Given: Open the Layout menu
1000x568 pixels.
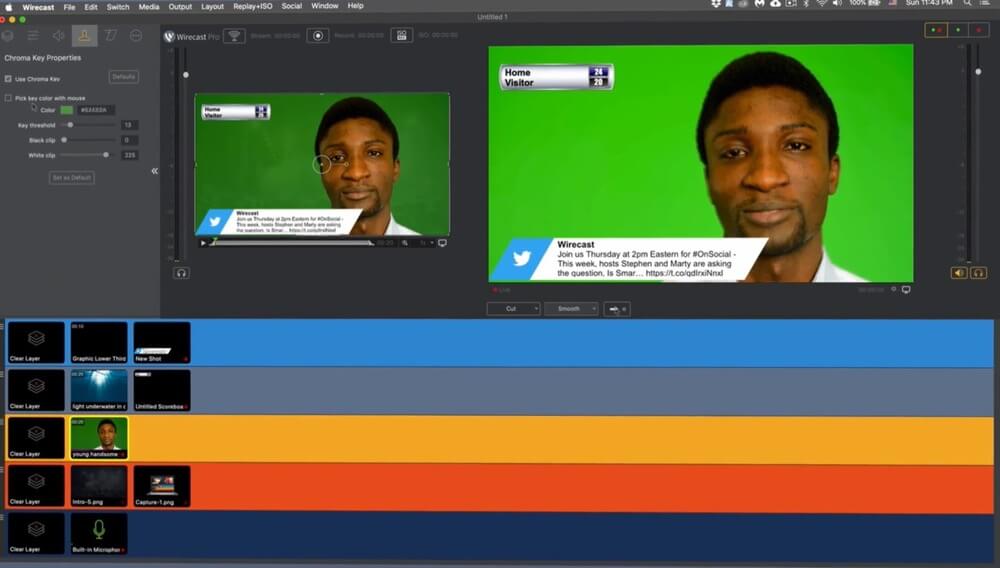Looking at the screenshot, I should 212,6.
